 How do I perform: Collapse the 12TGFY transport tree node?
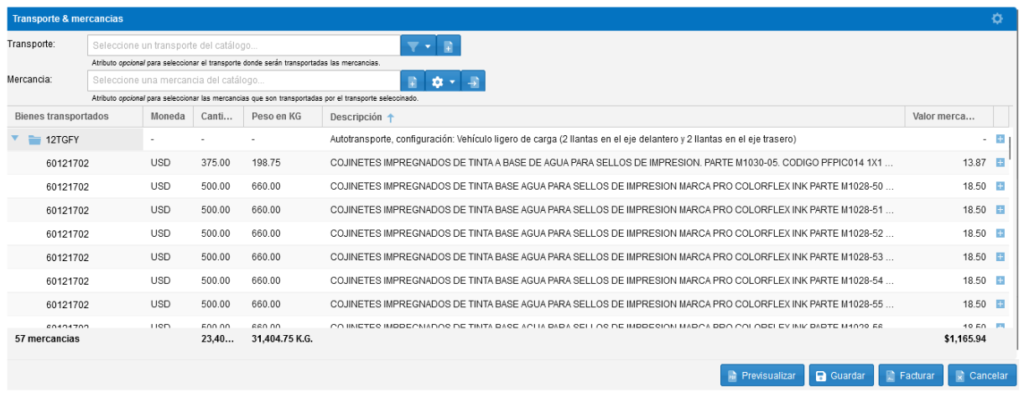pos(15,139)
